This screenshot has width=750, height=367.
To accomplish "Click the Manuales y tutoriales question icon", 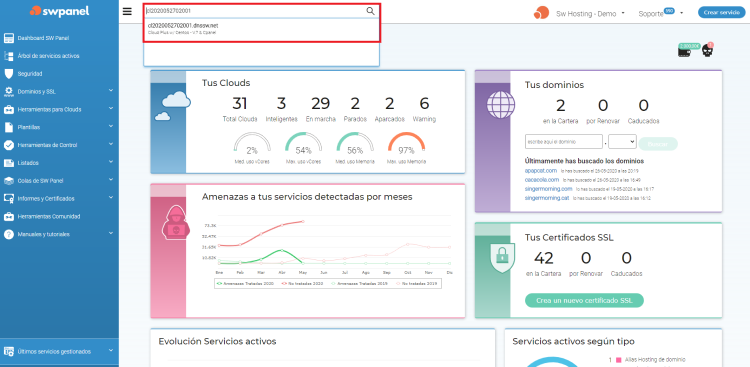I will tap(9, 234).
